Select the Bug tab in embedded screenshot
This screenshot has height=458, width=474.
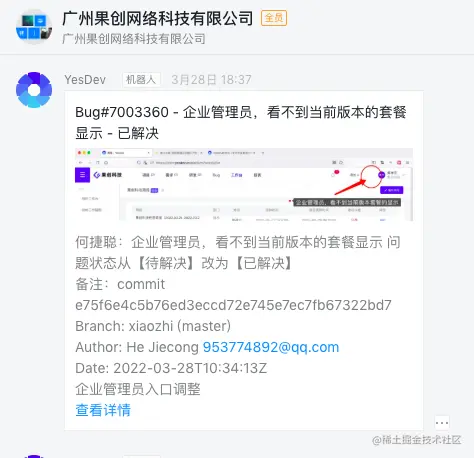click(216, 175)
